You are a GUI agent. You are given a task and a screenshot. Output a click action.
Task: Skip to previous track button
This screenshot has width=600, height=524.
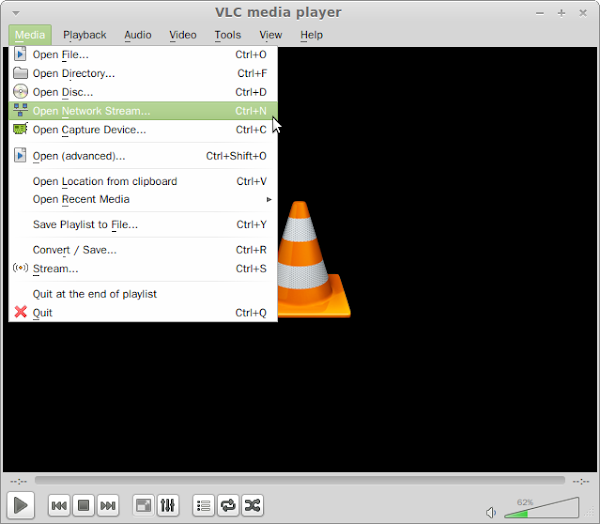tap(59, 506)
